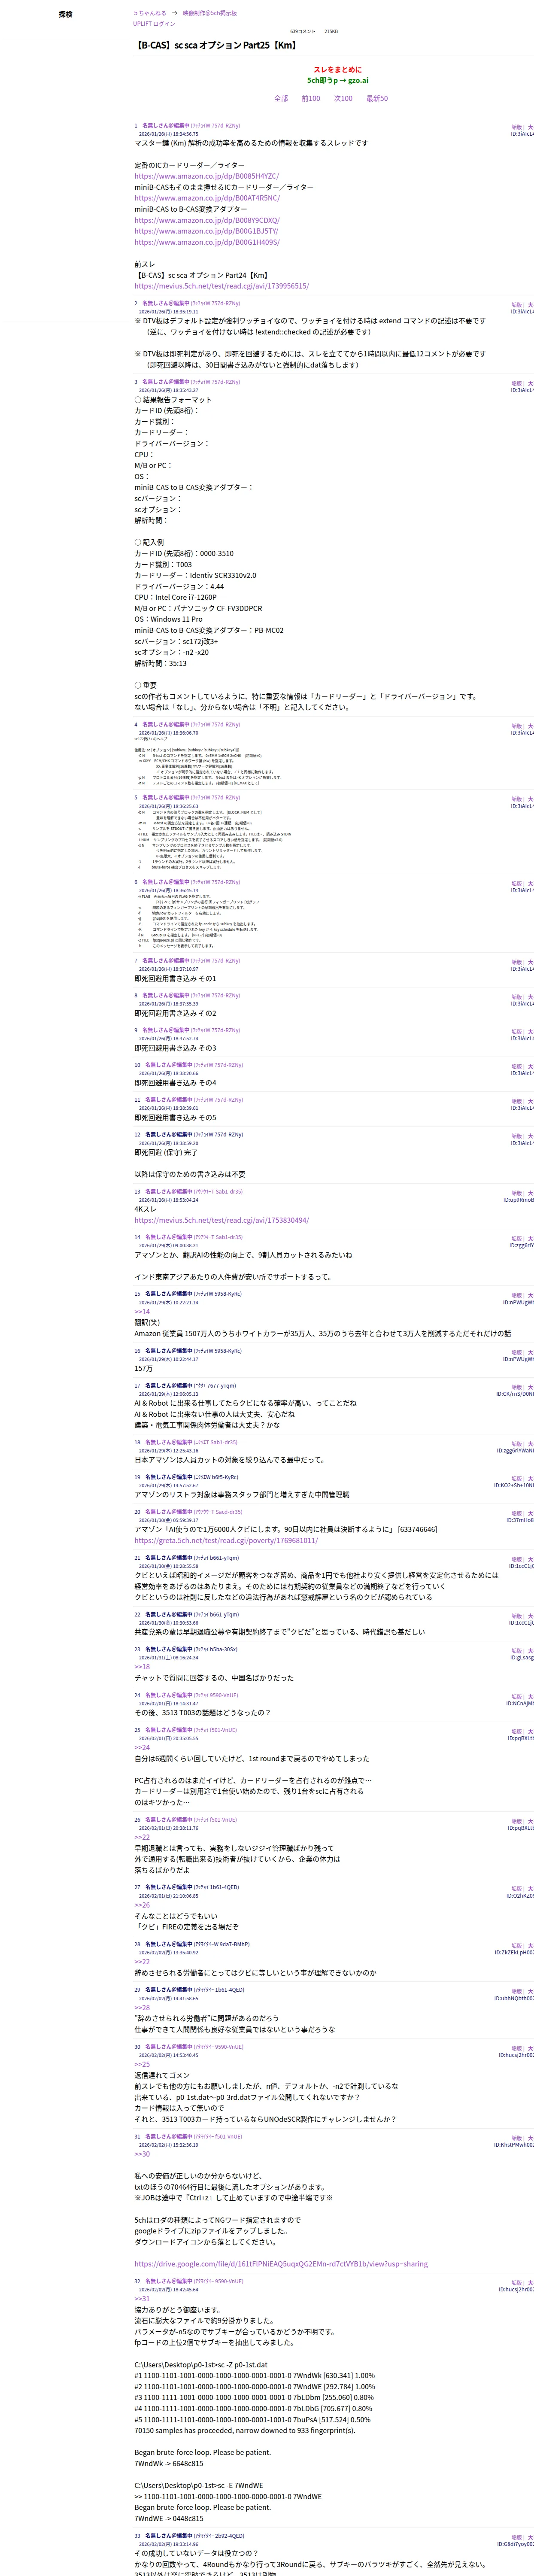This screenshot has width=534, height=2576.
Task: Open Amazon link ending B00AT4R5NC
Action: [x=207, y=198]
